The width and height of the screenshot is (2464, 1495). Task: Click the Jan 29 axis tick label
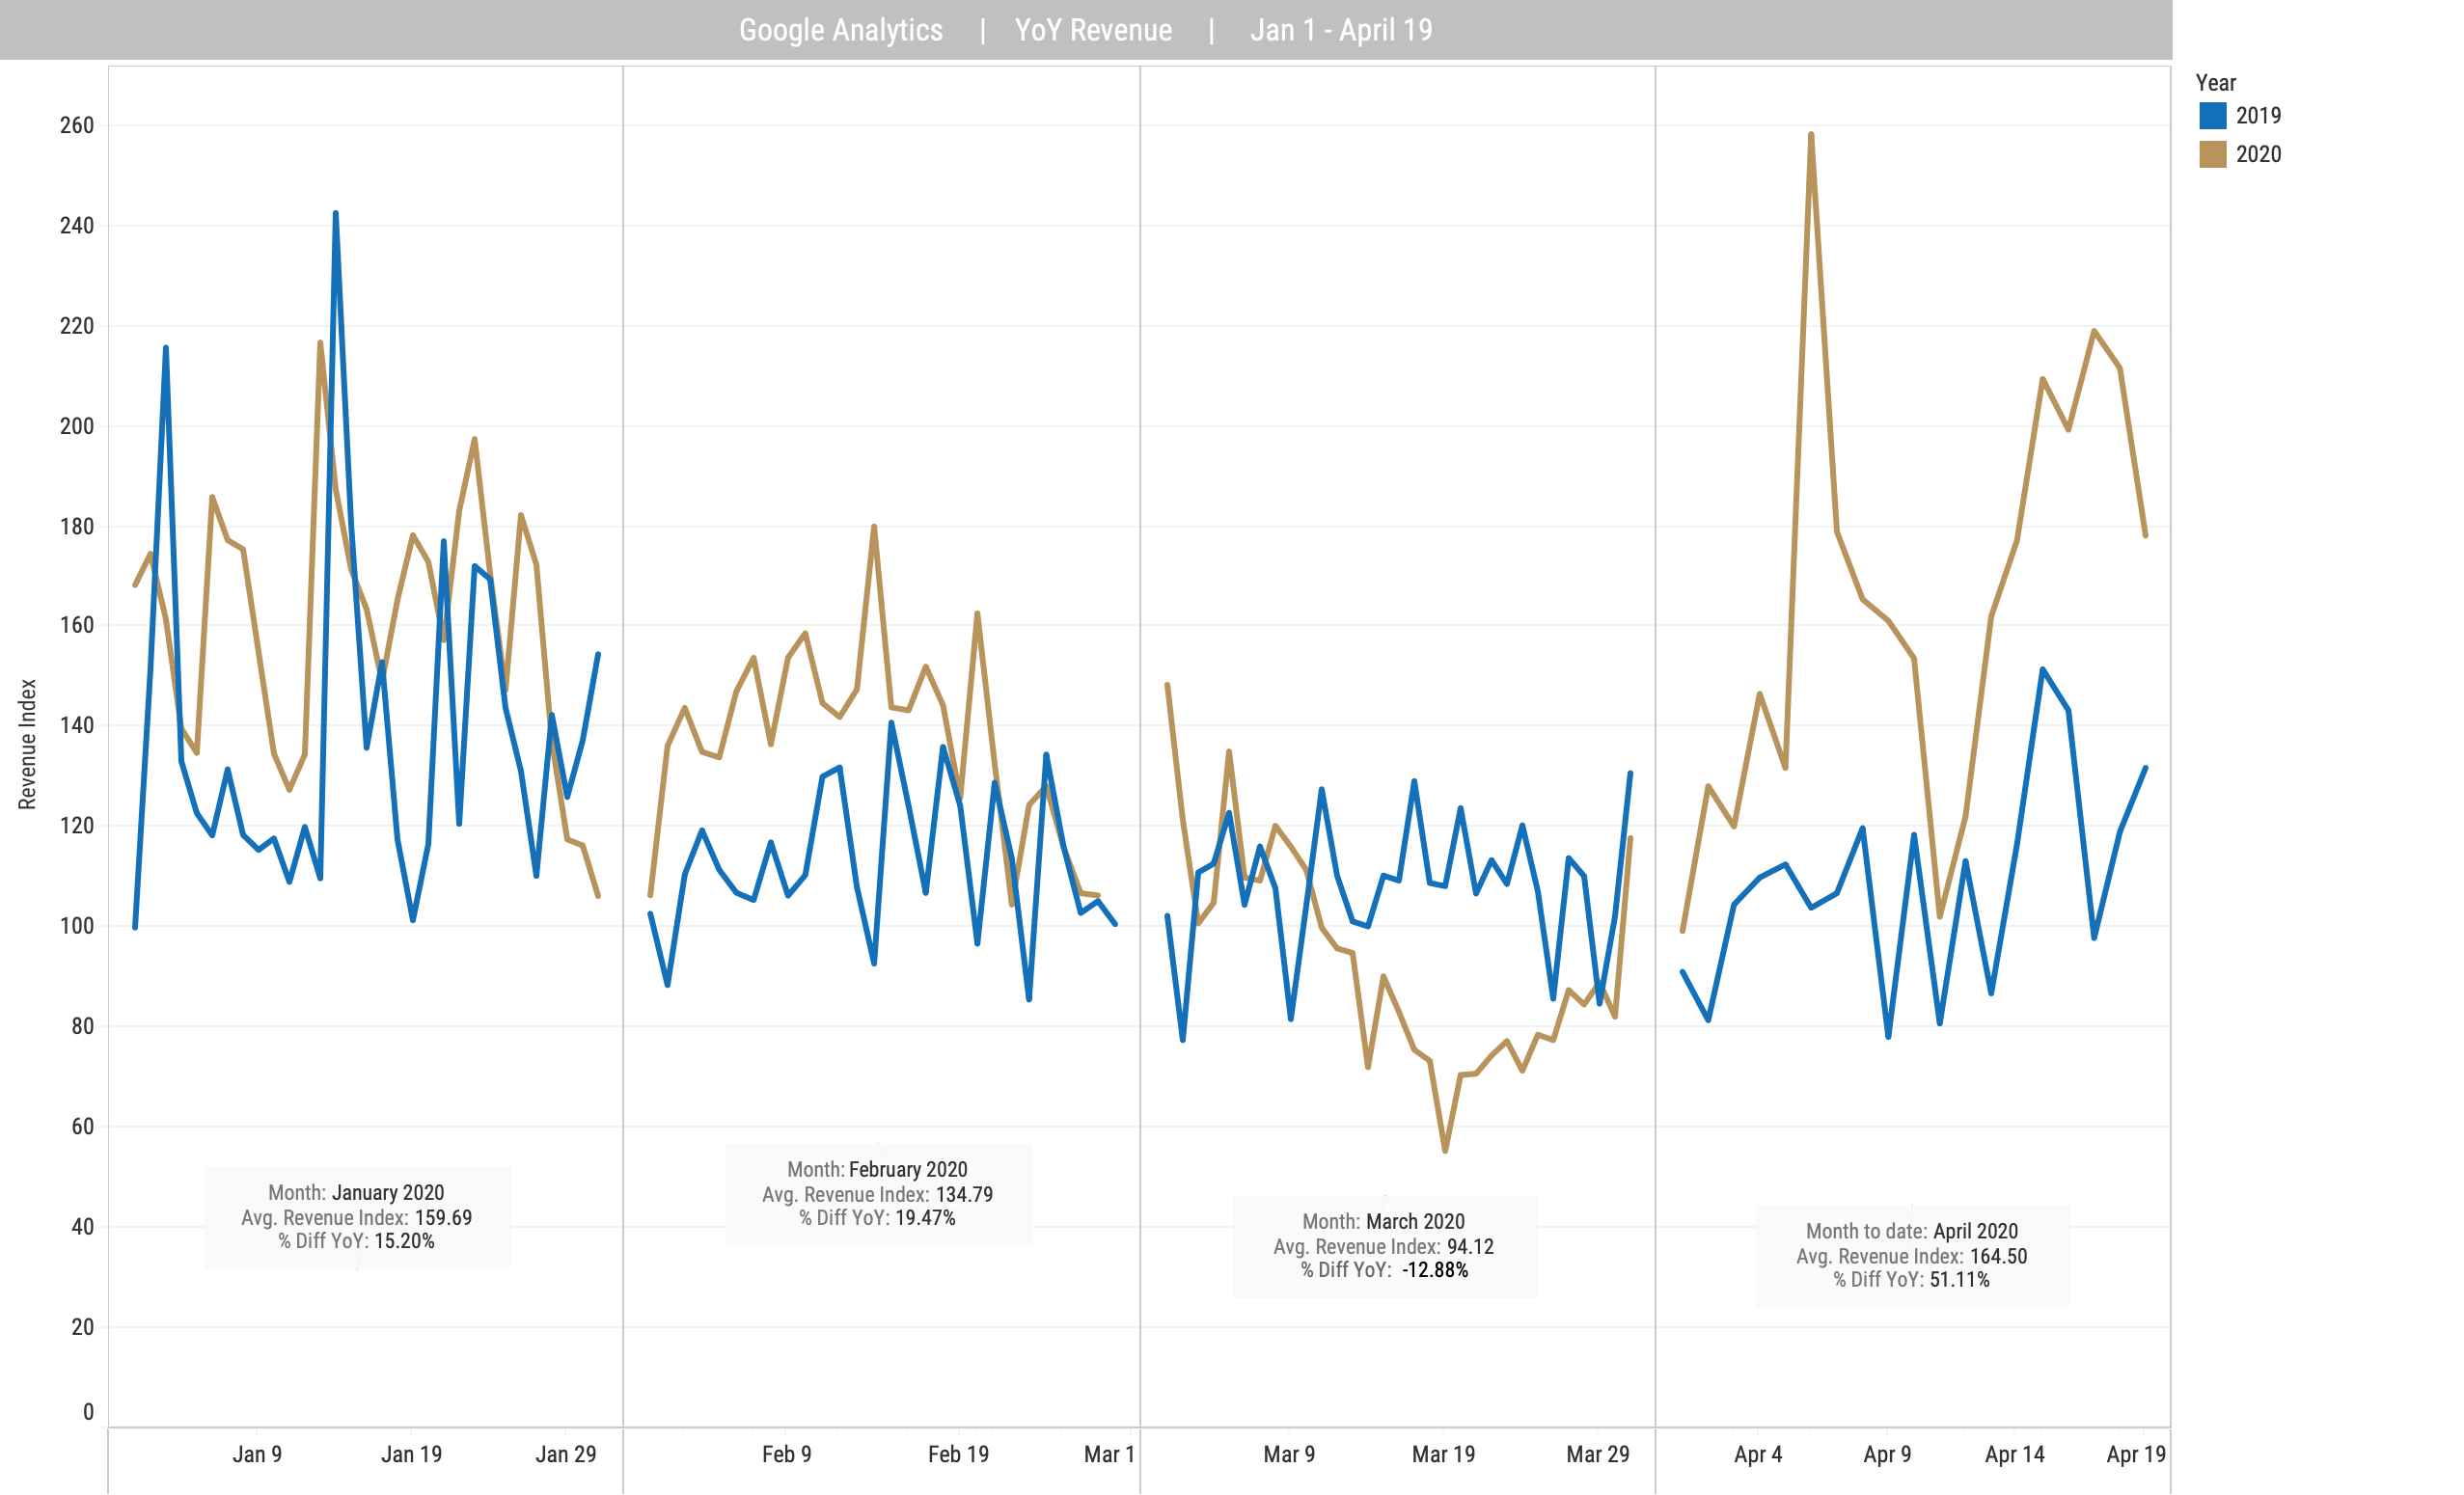pyautogui.click(x=566, y=1455)
